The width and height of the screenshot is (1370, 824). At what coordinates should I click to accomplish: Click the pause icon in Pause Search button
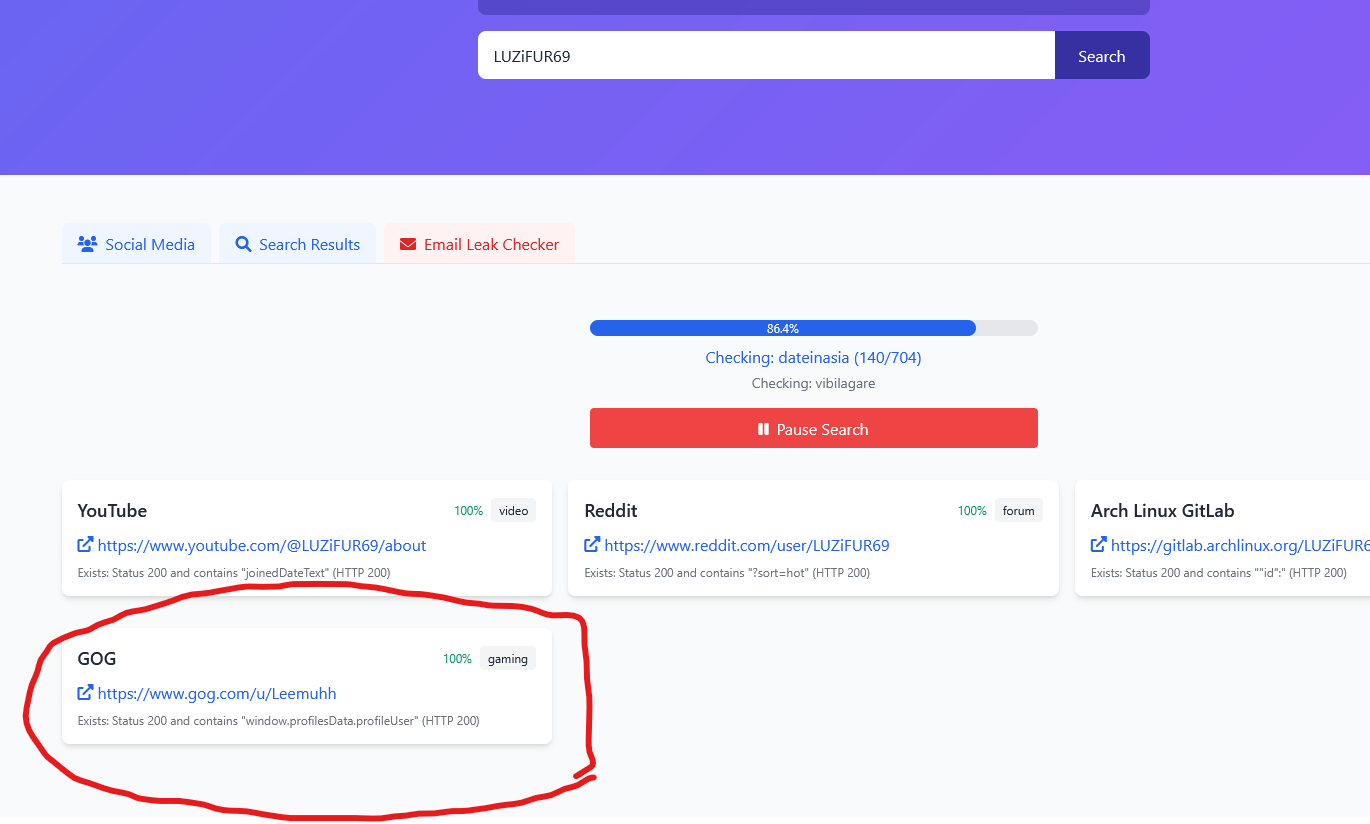point(764,429)
